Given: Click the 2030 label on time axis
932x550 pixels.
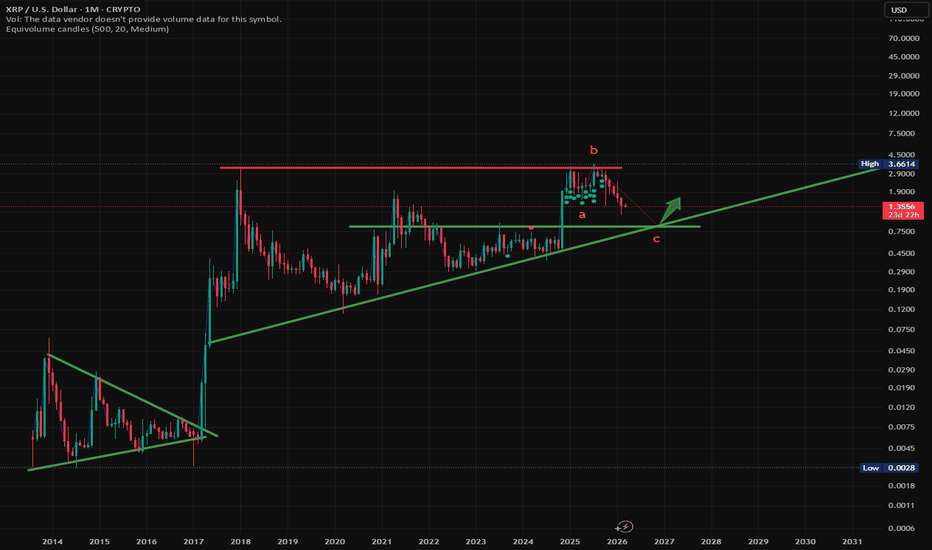Looking at the screenshot, I should coord(805,541).
